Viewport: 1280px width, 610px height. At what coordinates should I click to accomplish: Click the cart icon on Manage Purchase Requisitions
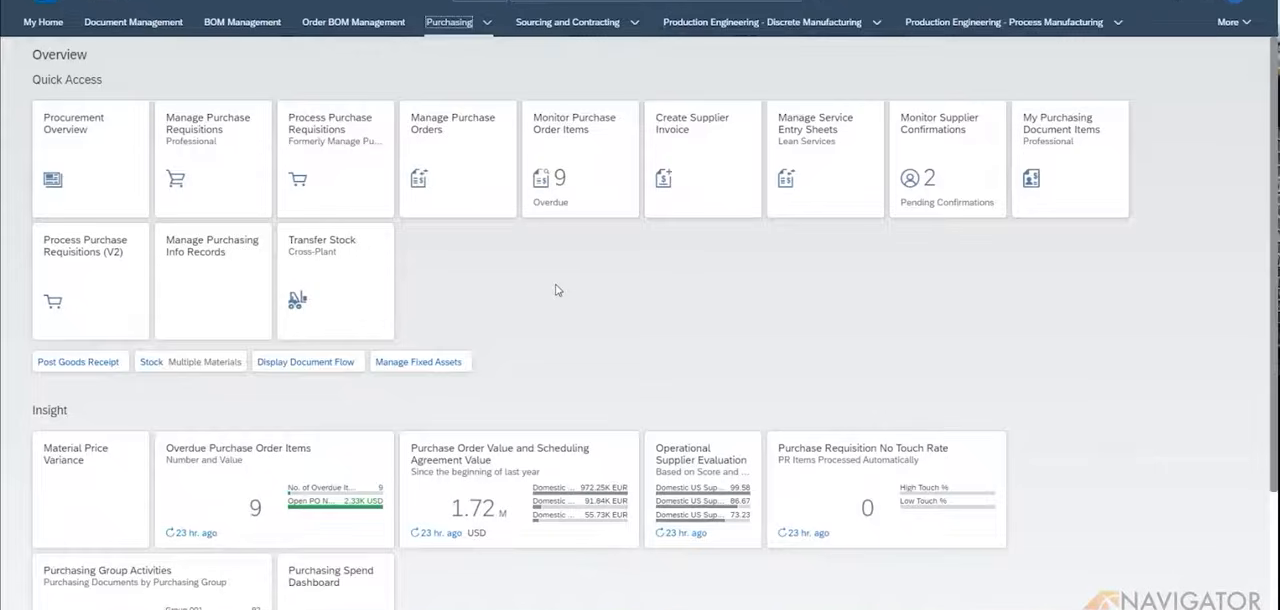175,179
